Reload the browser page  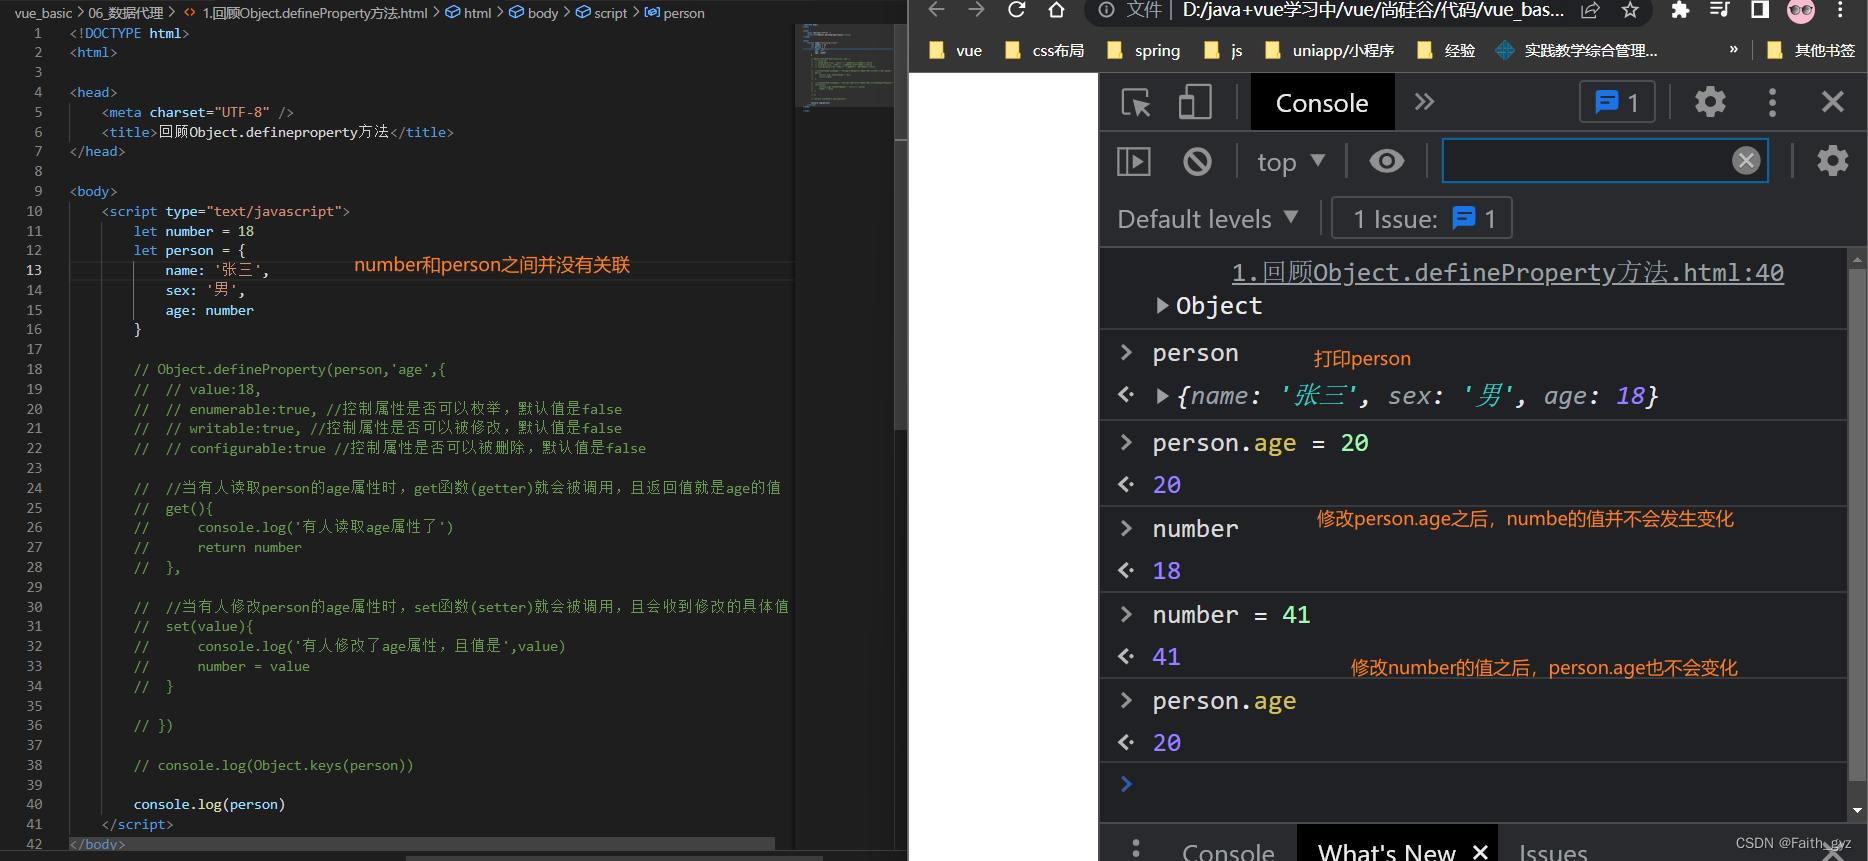pyautogui.click(x=1017, y=10)
